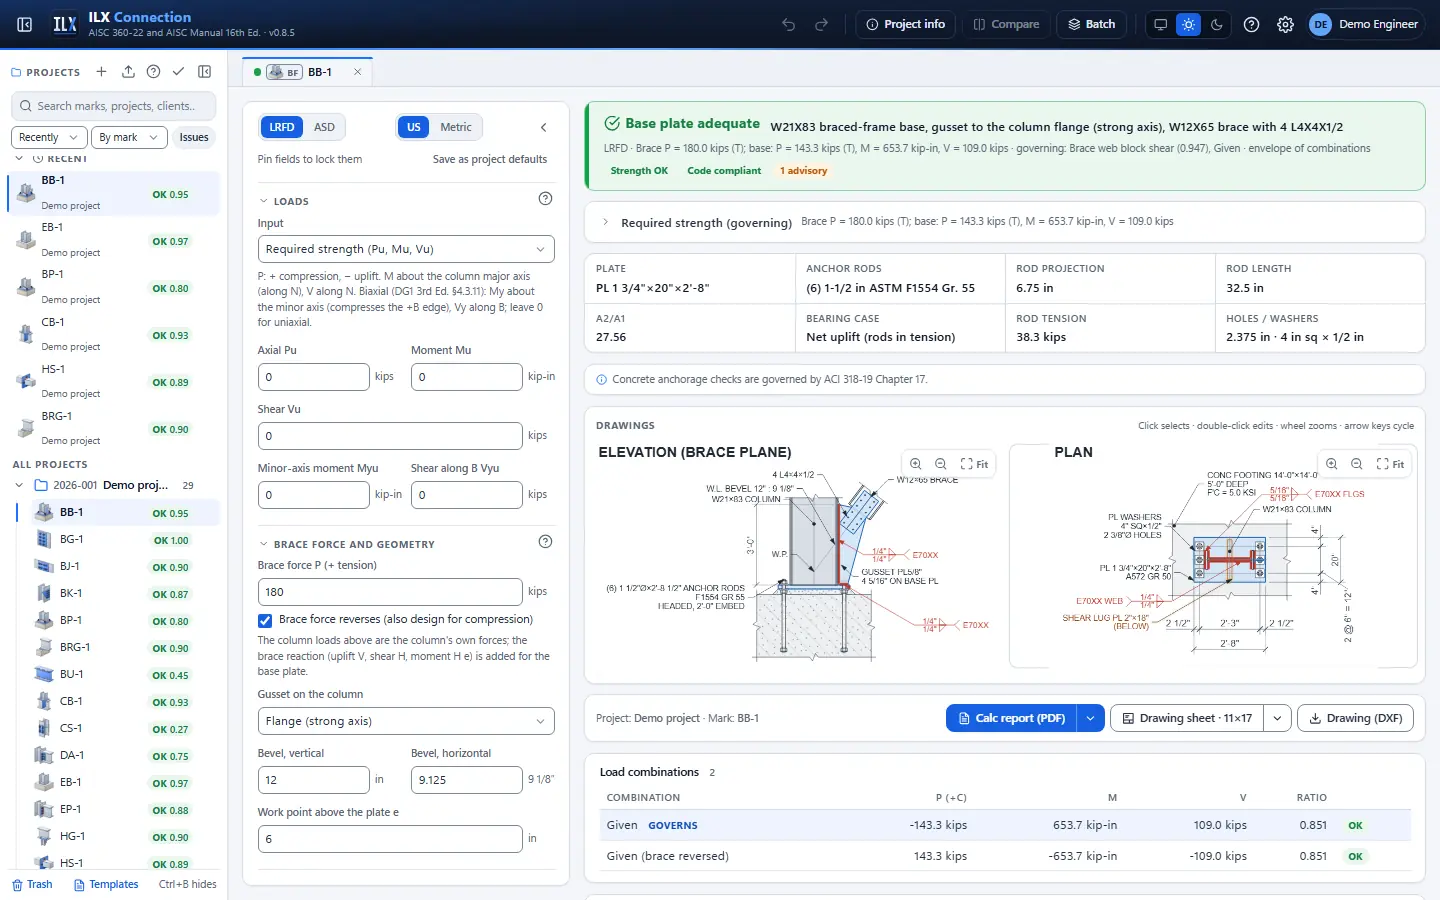Add a new project with the plus icon

101,72
